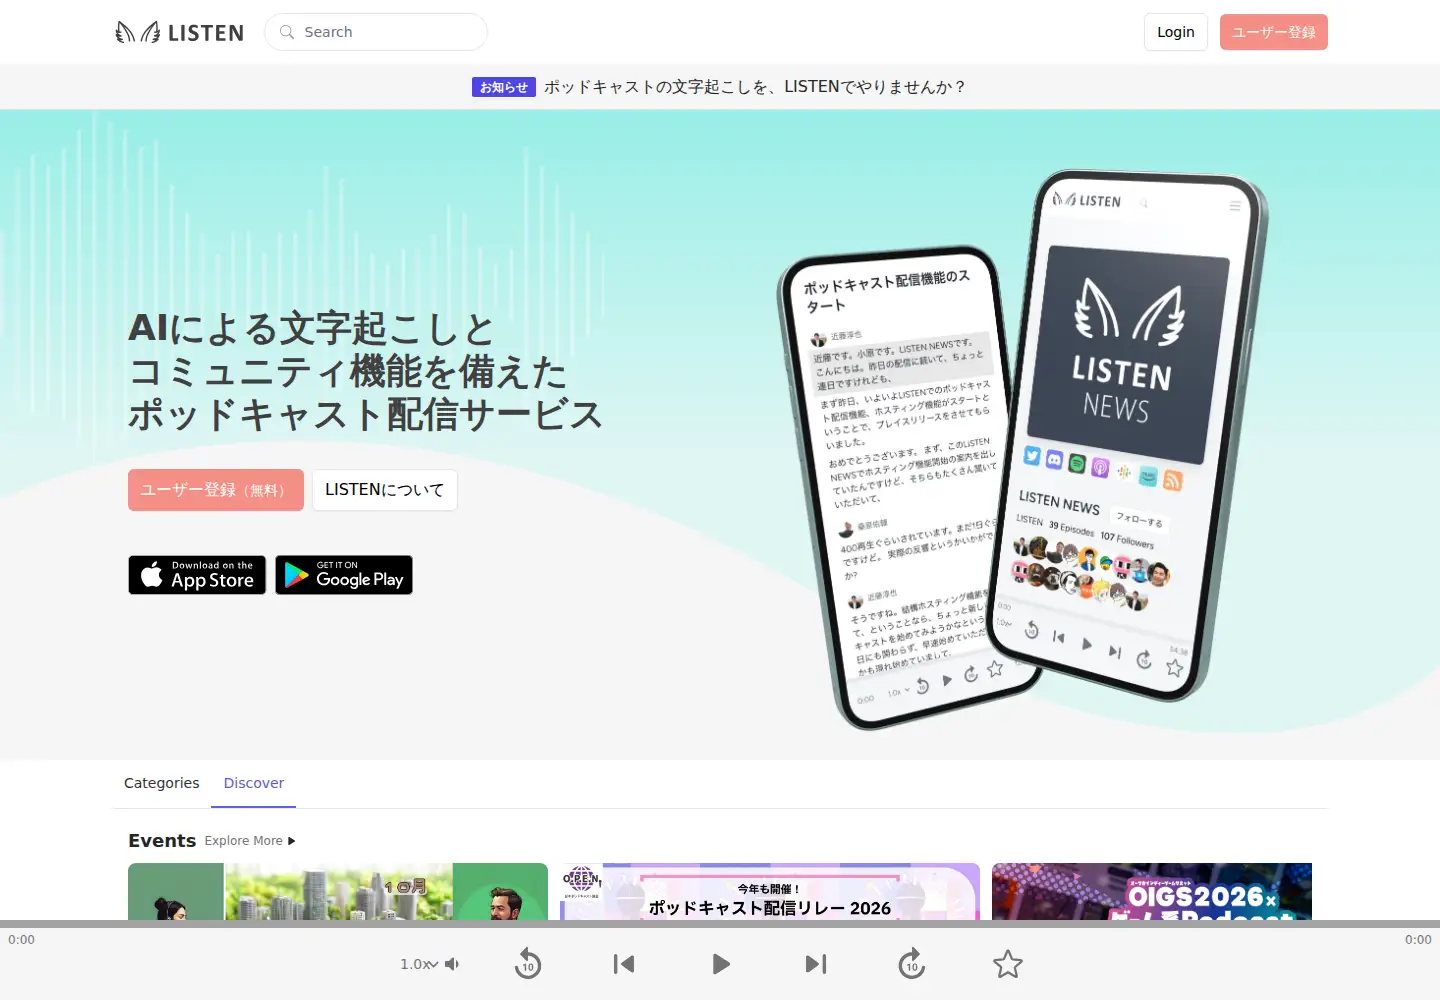Forward 10 seconds in player

[x=912, y=964]
